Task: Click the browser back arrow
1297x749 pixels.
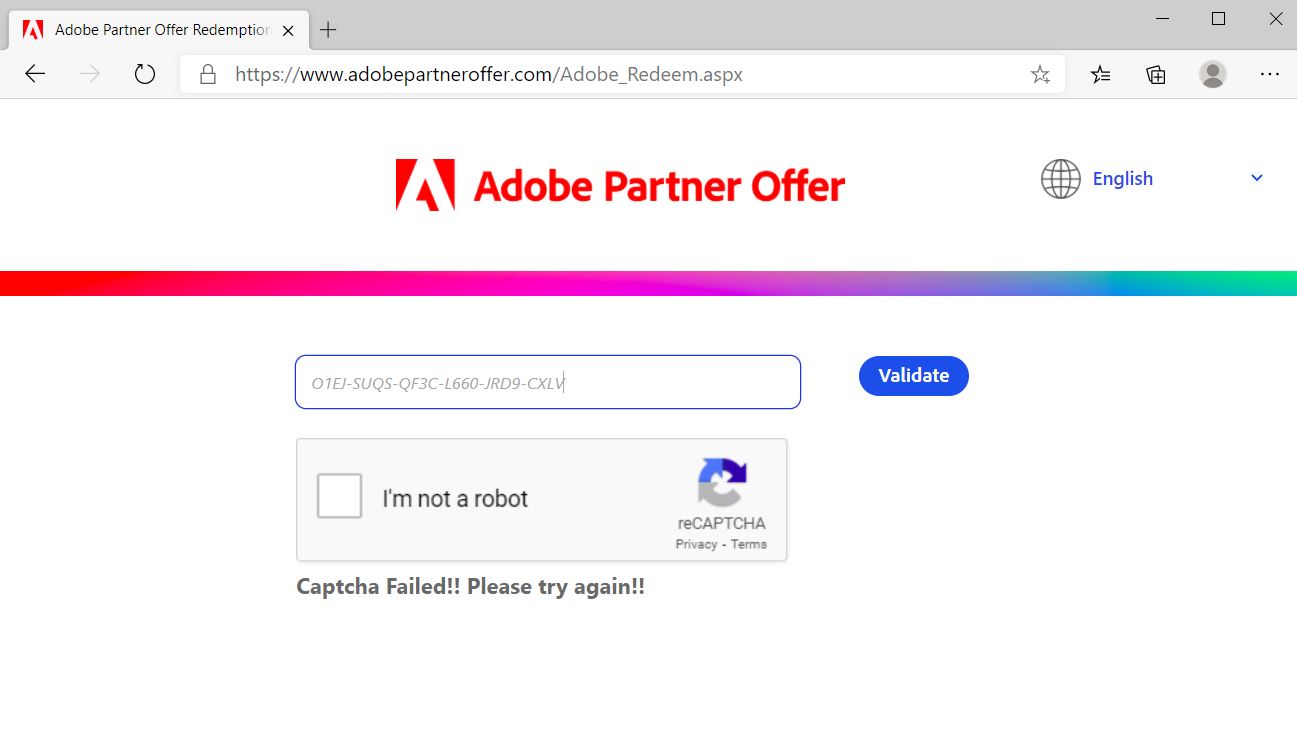Action: click(35, 74)
